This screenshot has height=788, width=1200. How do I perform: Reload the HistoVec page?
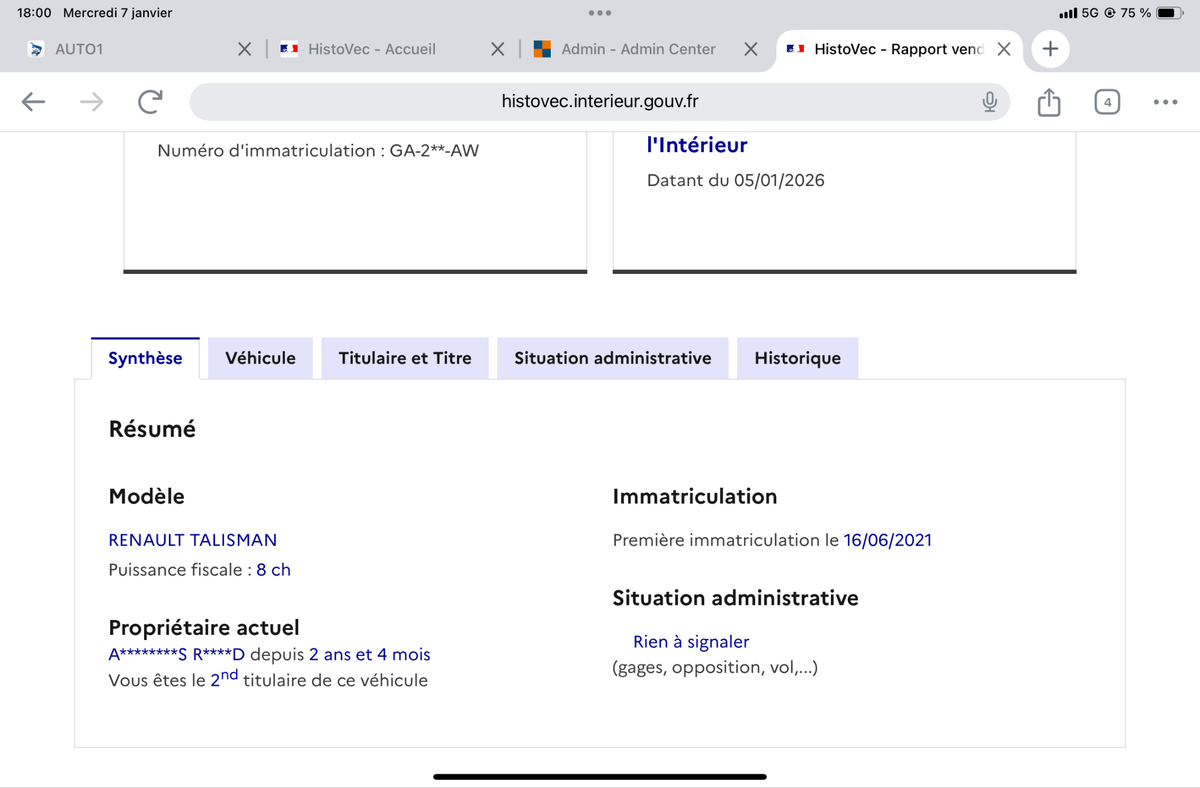pos(150,101)
